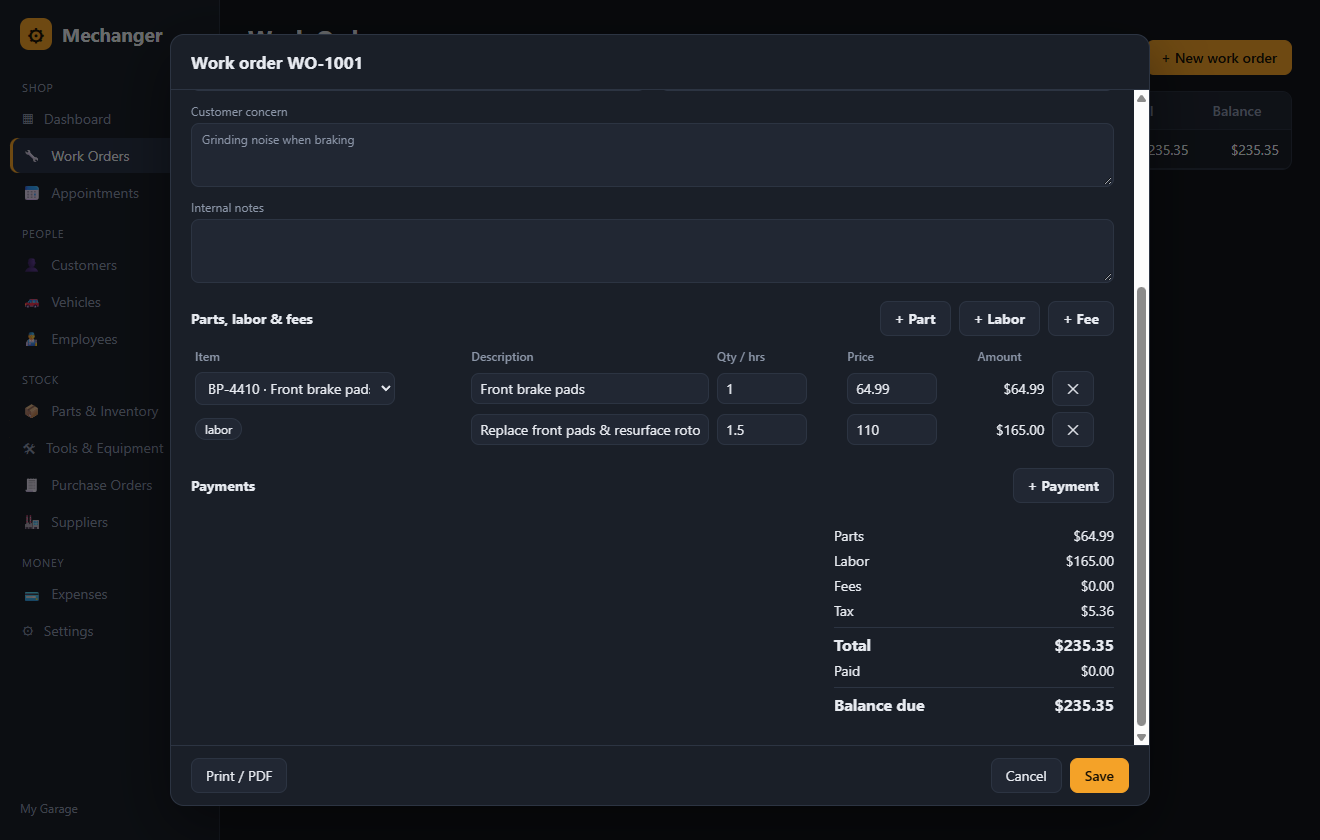Click the Suppliers factory icon

(x=32, y=522)
